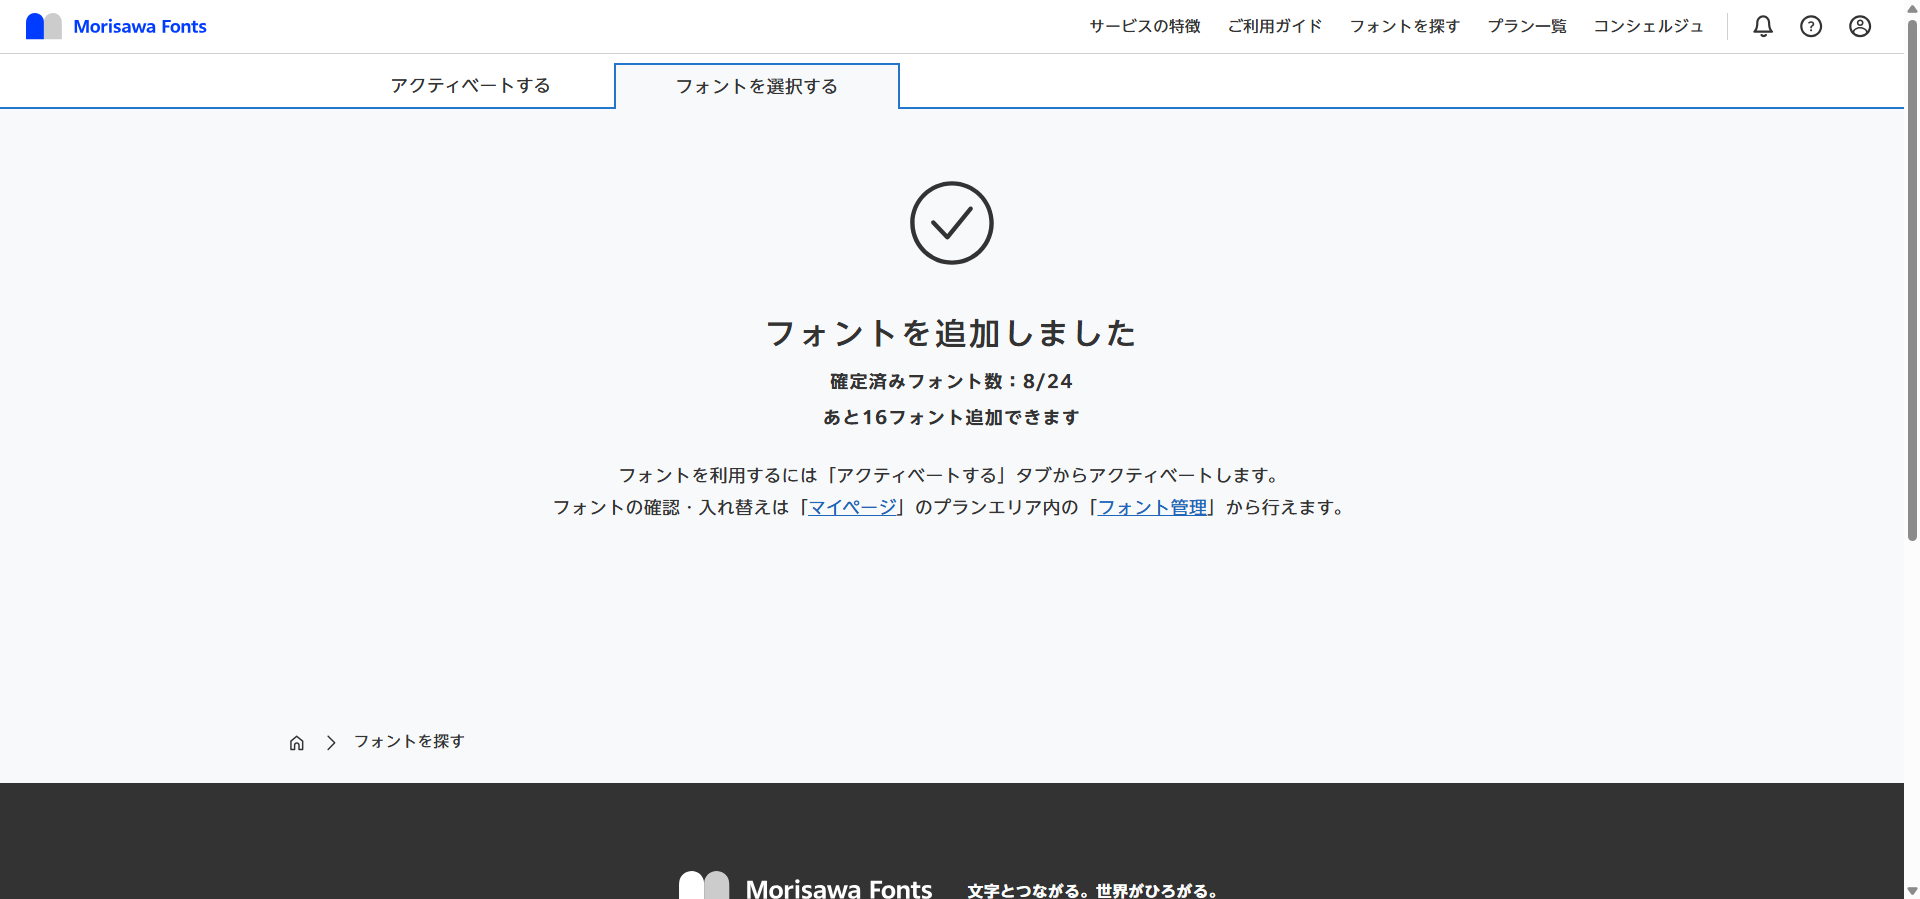Open フォントを探す in the top navigation

(x=1405, y=26)
